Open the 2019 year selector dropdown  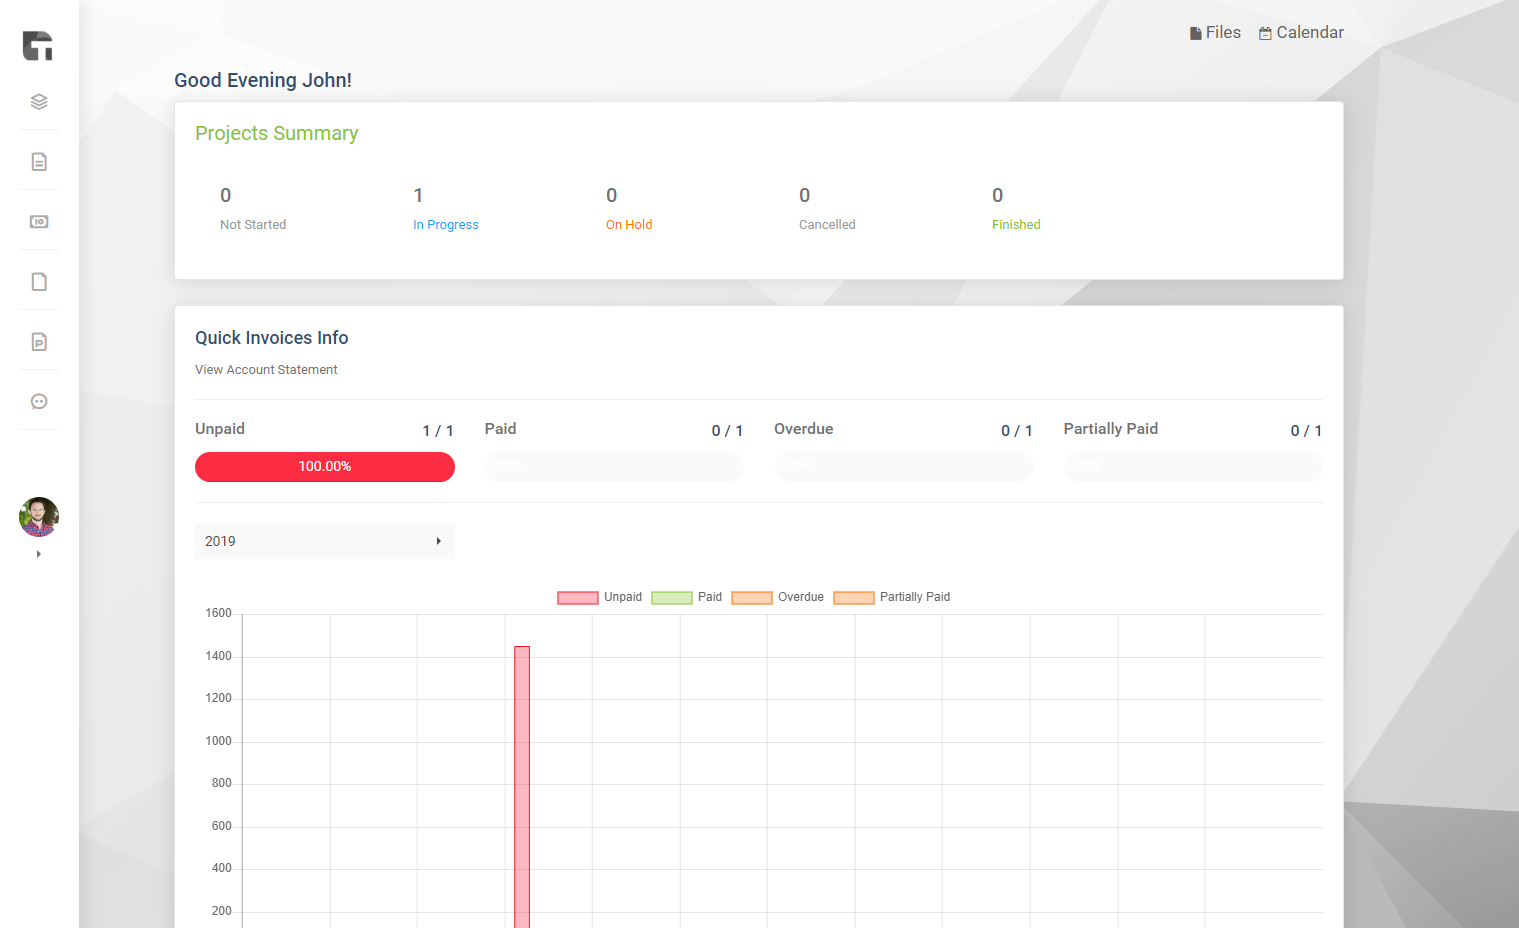324,541
